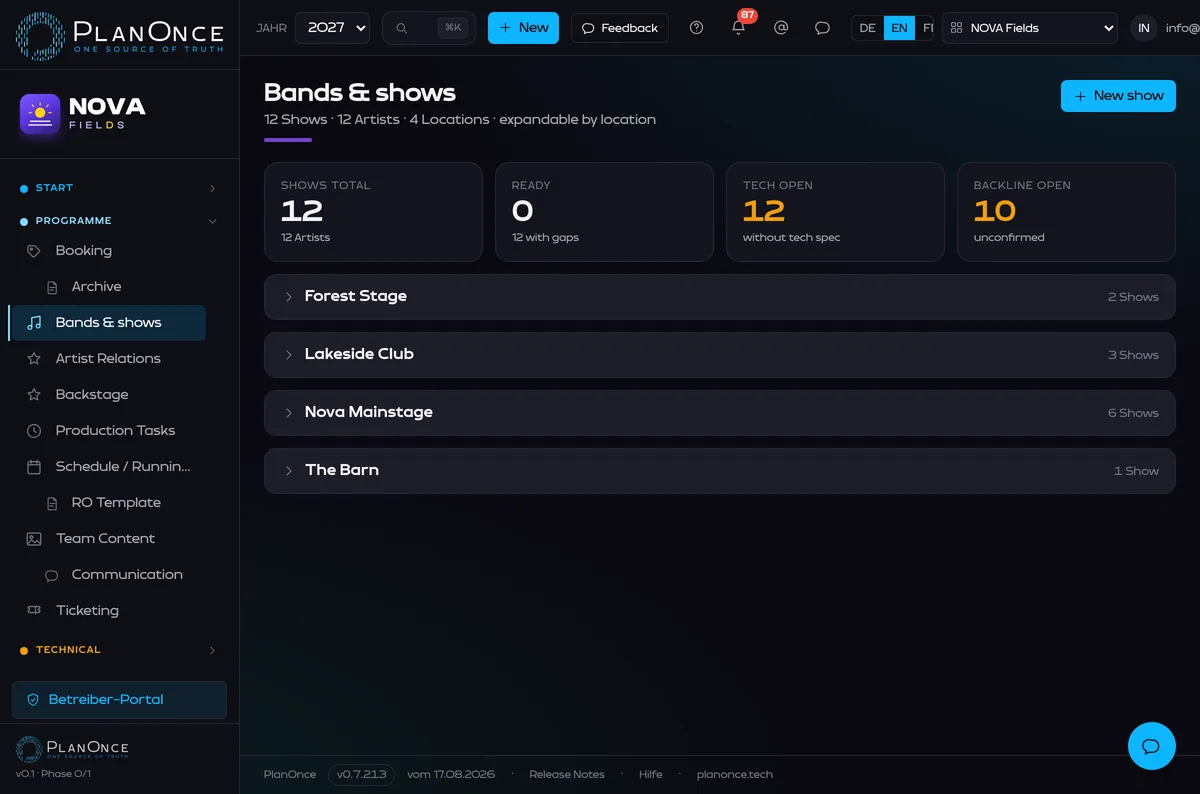Viewport: 1200px width, 794px height.
Task: Click the blue New button
Action: pos(523,28)
